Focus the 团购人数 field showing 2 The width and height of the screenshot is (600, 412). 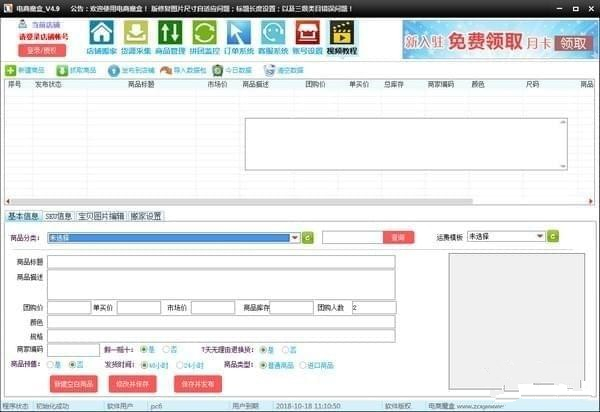point(374,308)
